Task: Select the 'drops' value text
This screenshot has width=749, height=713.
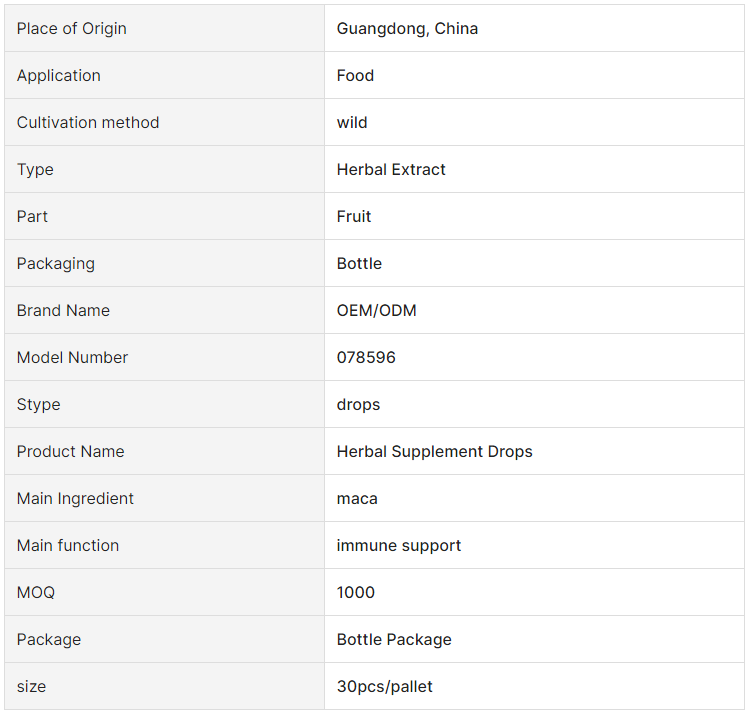Action: point(358,404)
